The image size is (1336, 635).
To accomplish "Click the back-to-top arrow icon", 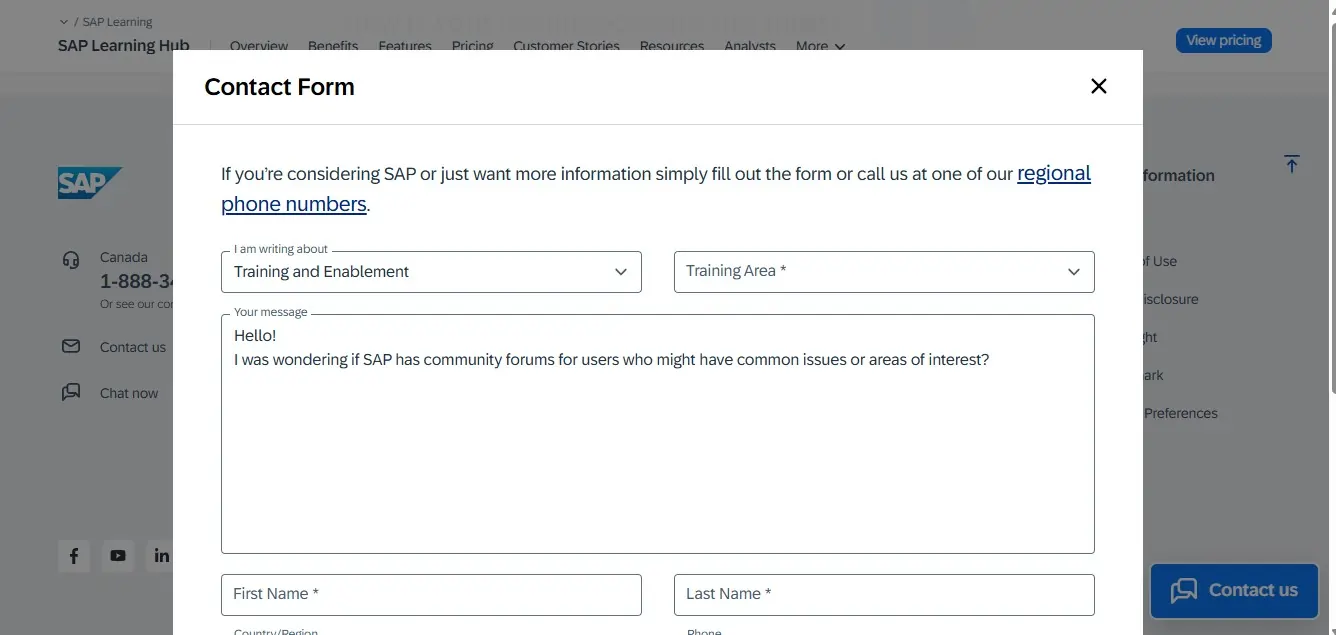I will (x=1292, y=164).
